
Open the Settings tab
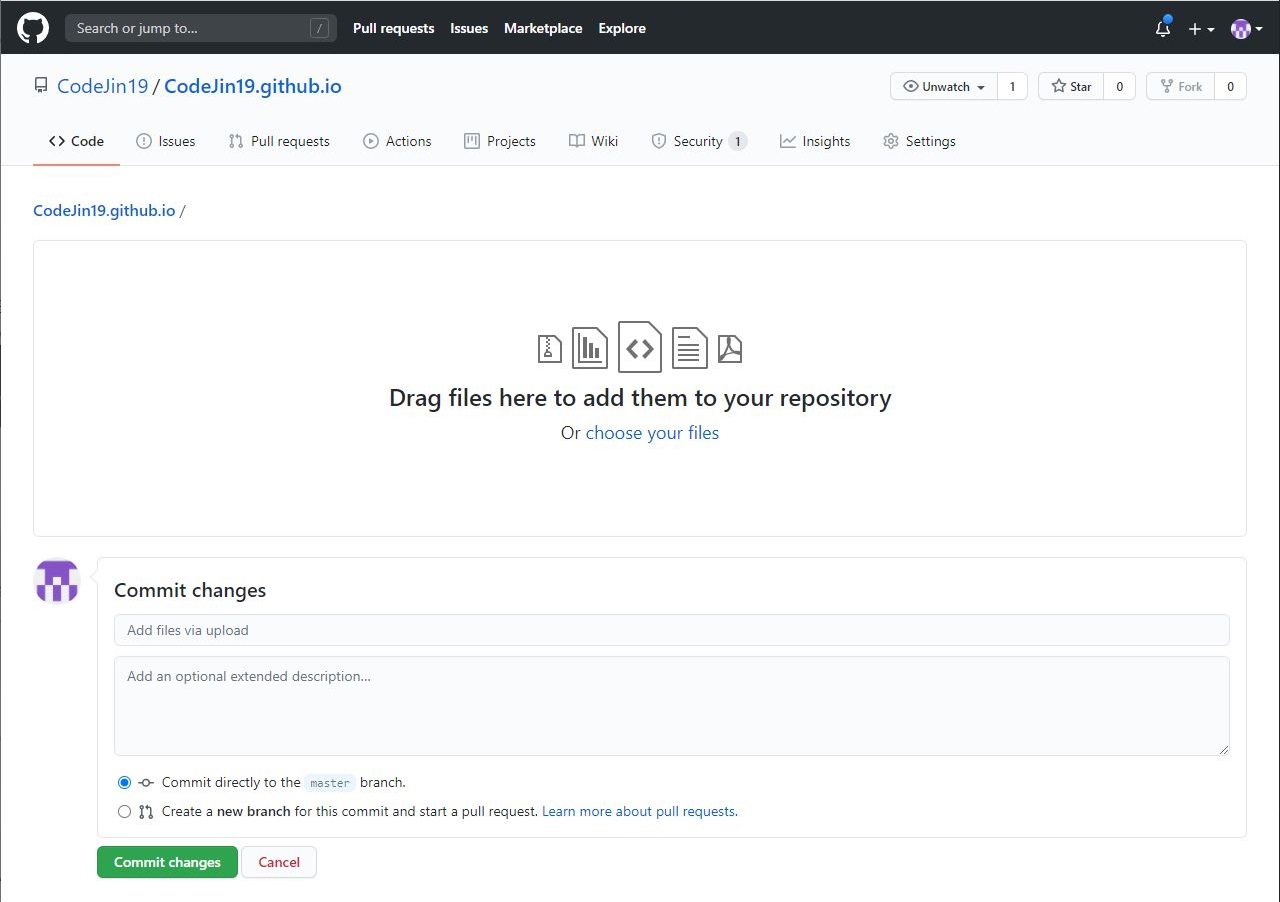(920, 141)
